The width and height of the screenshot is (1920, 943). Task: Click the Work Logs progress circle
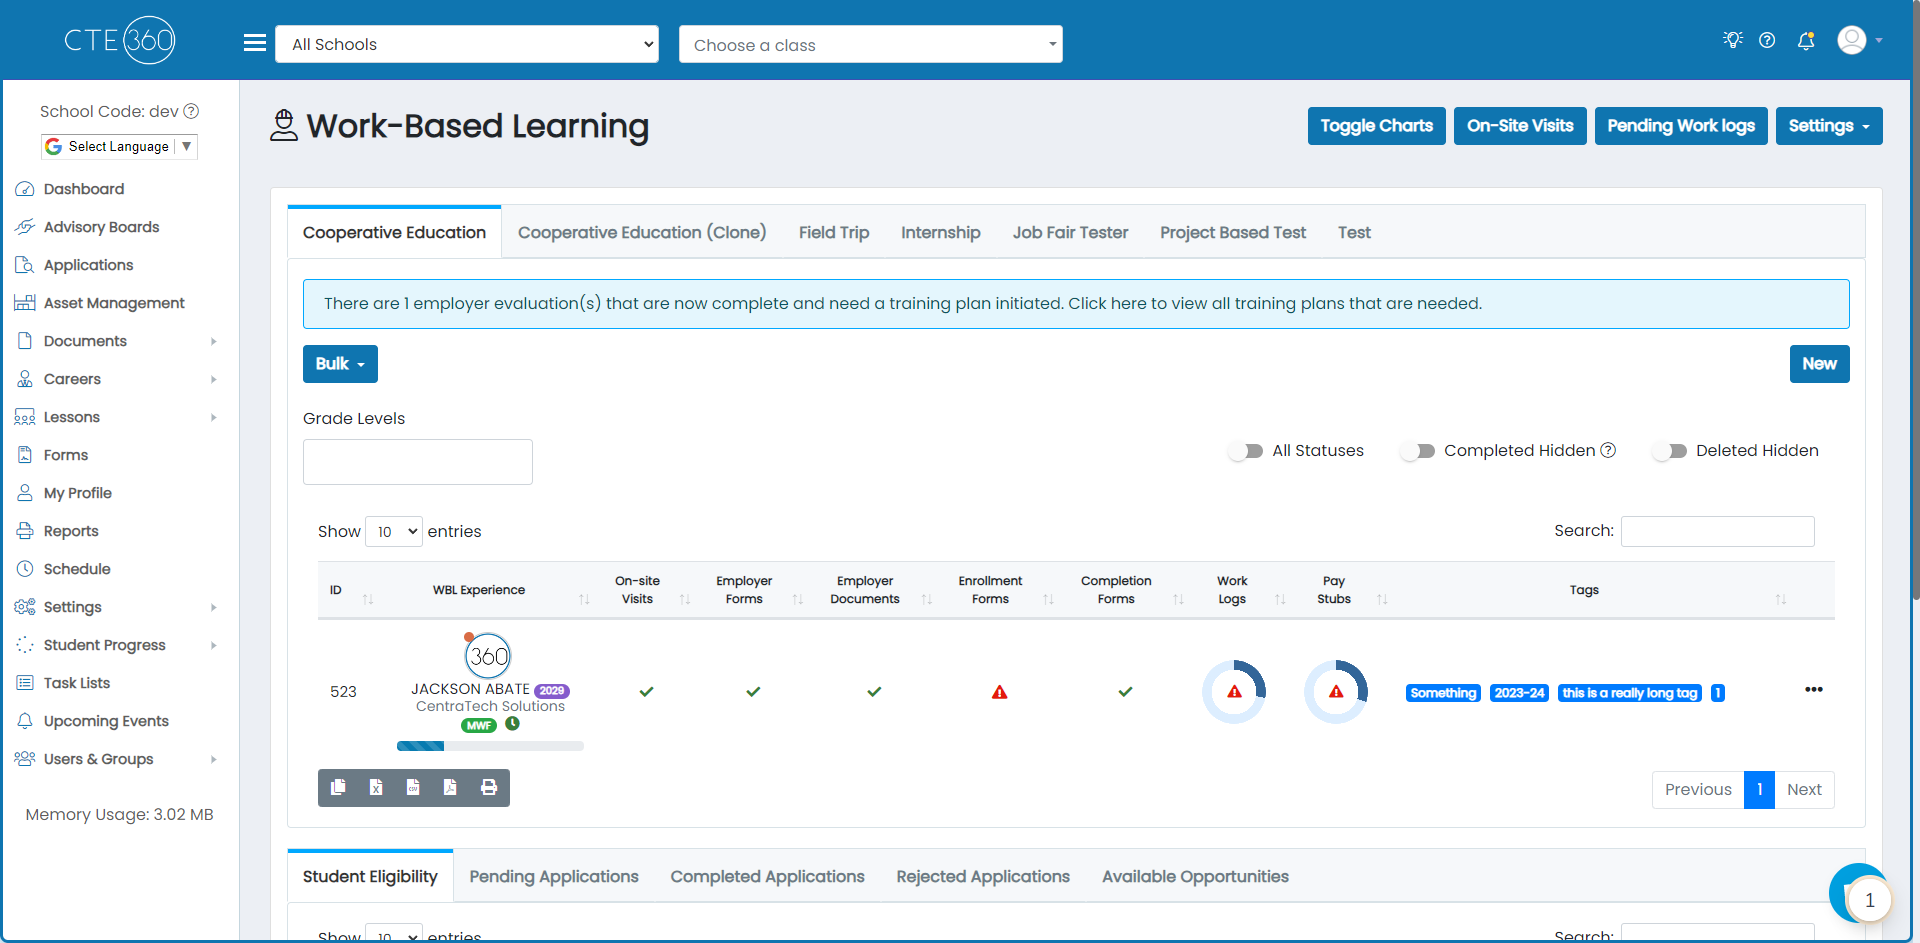(1234, 691)
